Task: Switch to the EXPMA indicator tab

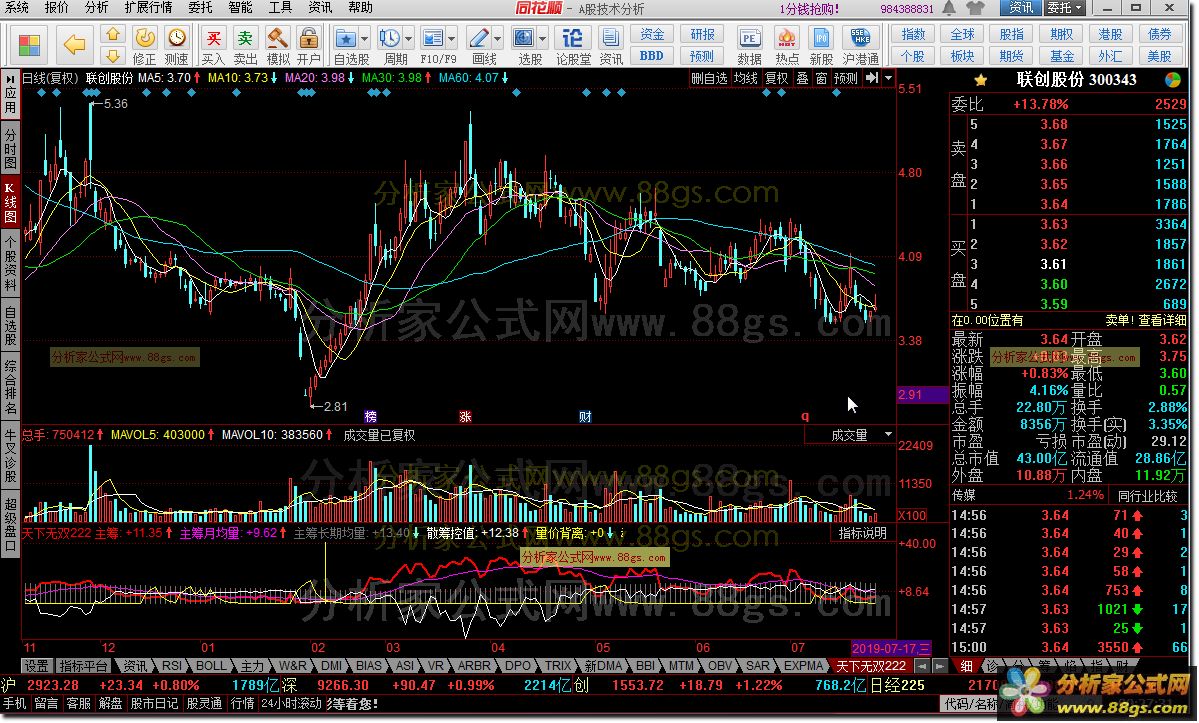Action: (x=803, y=666)
